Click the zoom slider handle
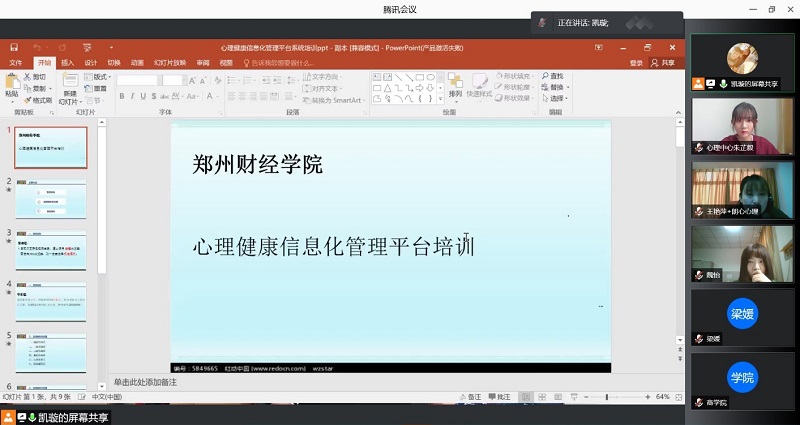 tap(607, 397)
